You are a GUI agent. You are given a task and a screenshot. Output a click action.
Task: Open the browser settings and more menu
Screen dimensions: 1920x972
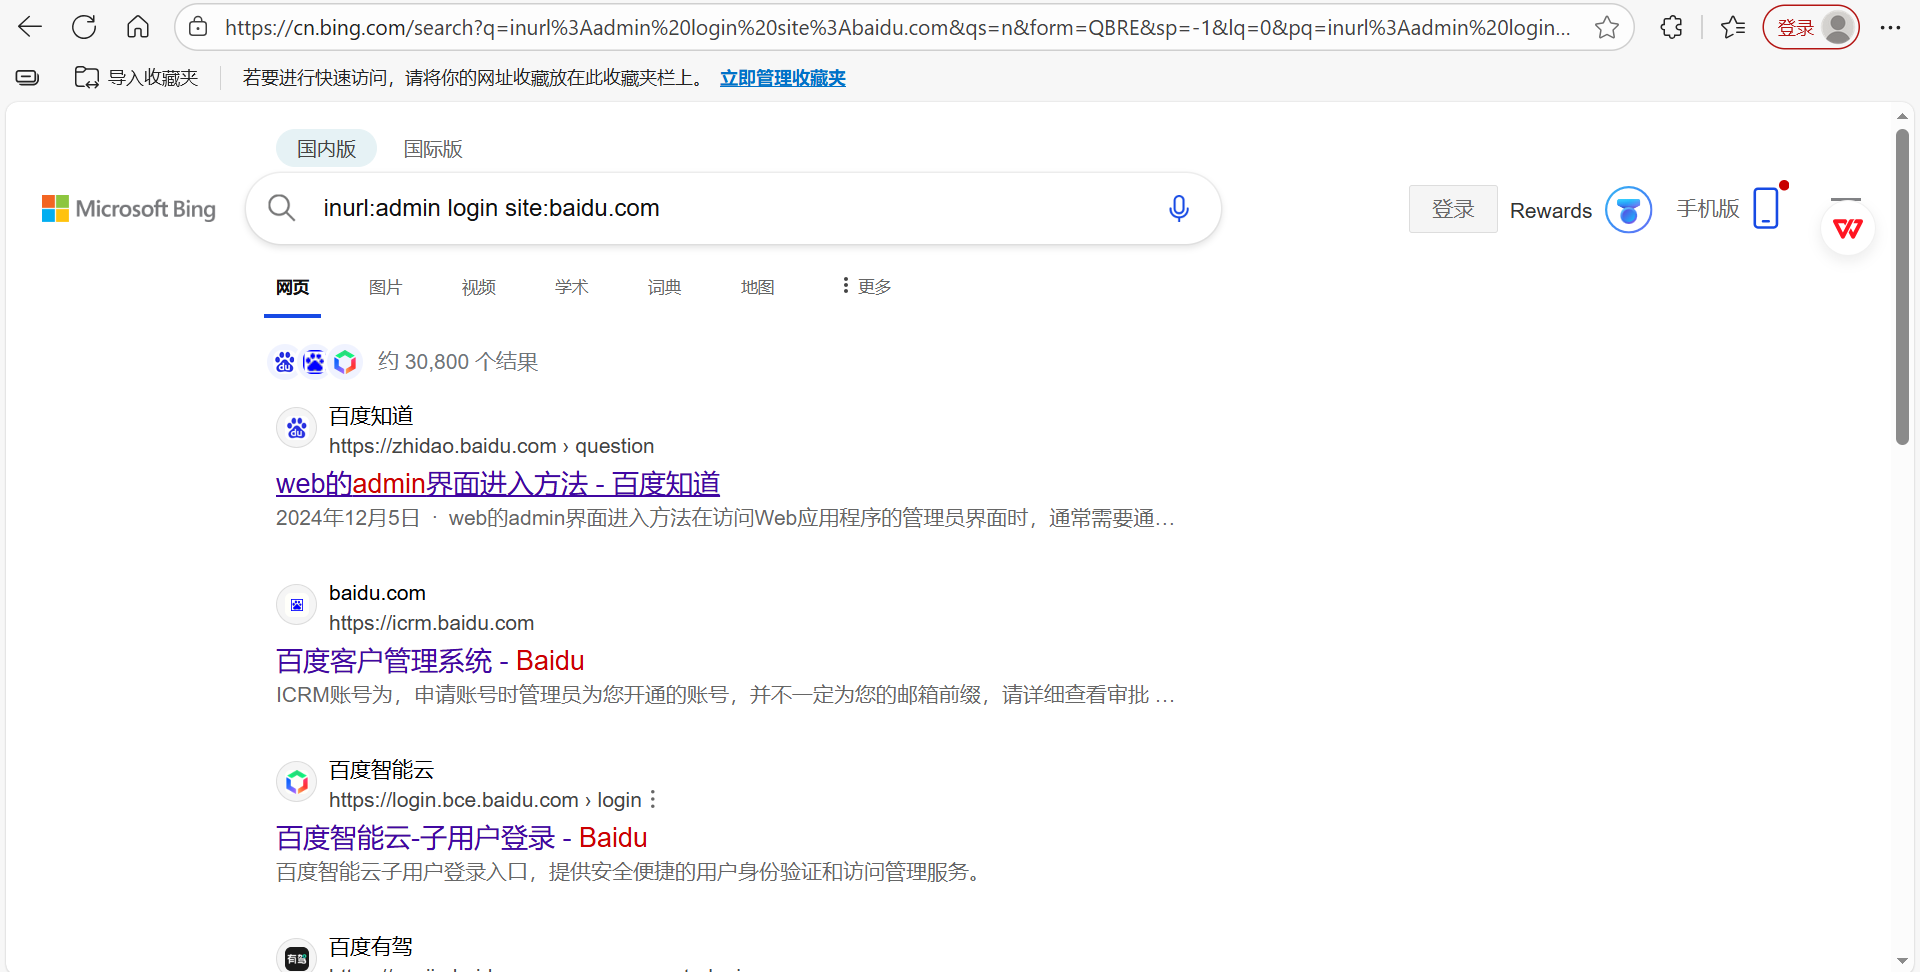[1890, 27]
